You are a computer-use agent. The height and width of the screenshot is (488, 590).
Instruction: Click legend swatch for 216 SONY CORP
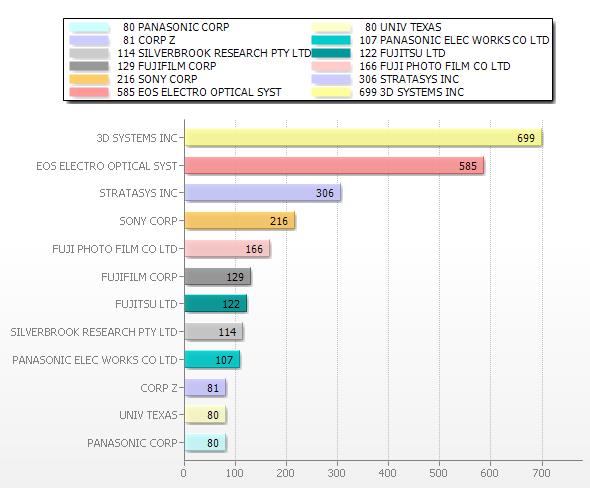pyautogui.click(x=89, y=79)
